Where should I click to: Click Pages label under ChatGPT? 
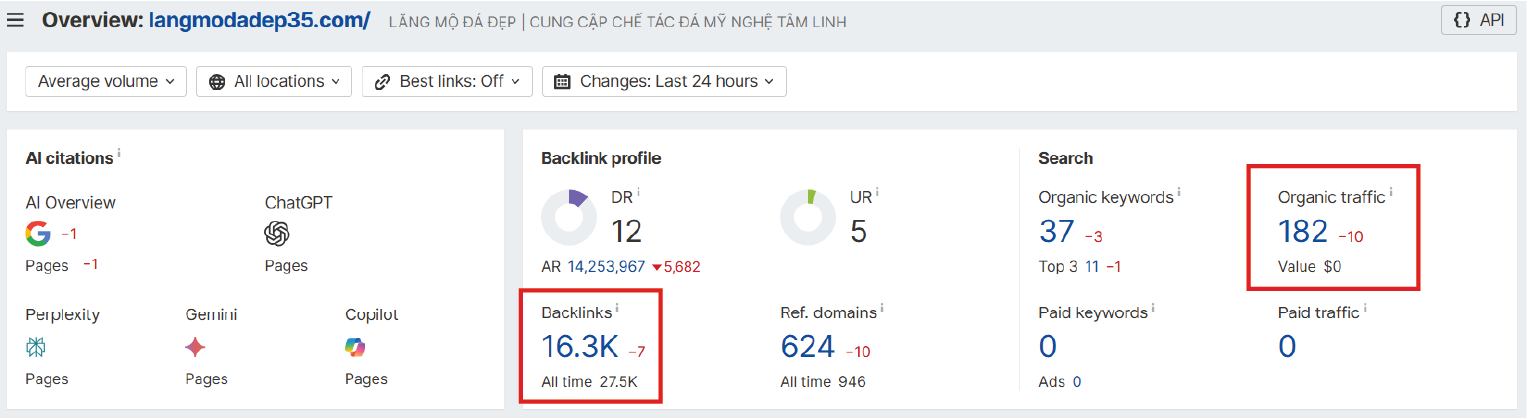(x=286, y=266)
